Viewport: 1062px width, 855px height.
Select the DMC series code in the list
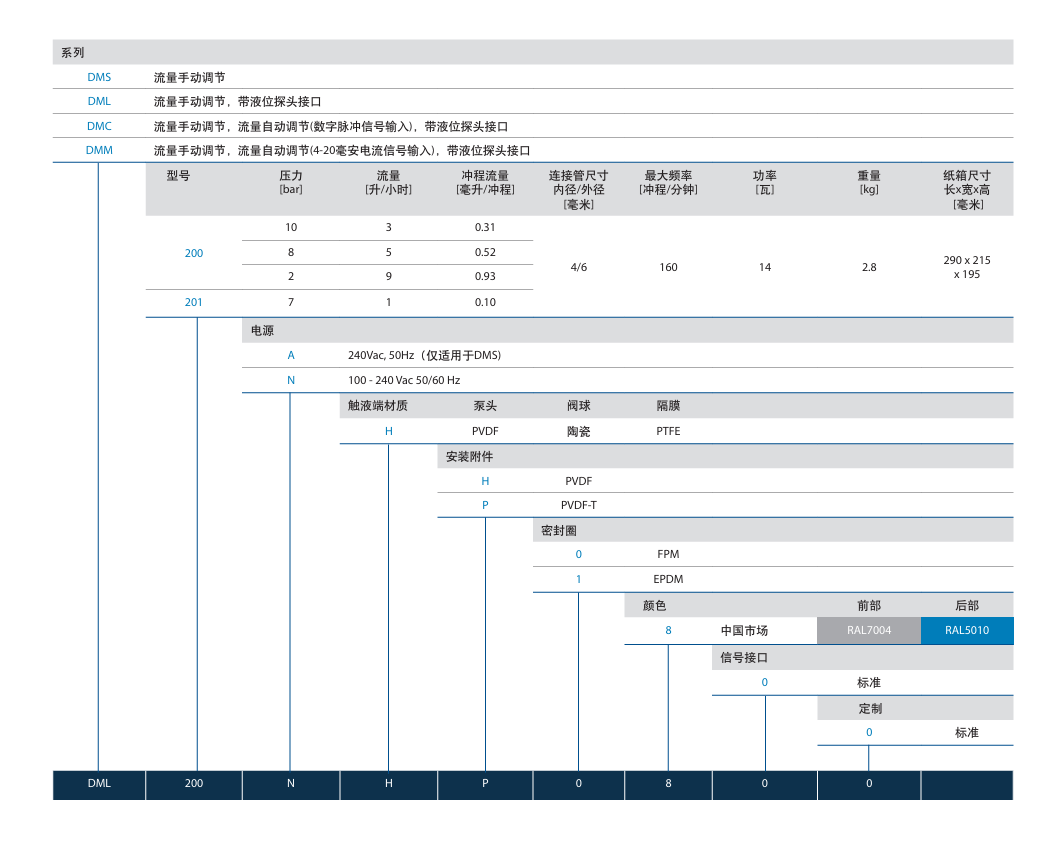(99, 126)
